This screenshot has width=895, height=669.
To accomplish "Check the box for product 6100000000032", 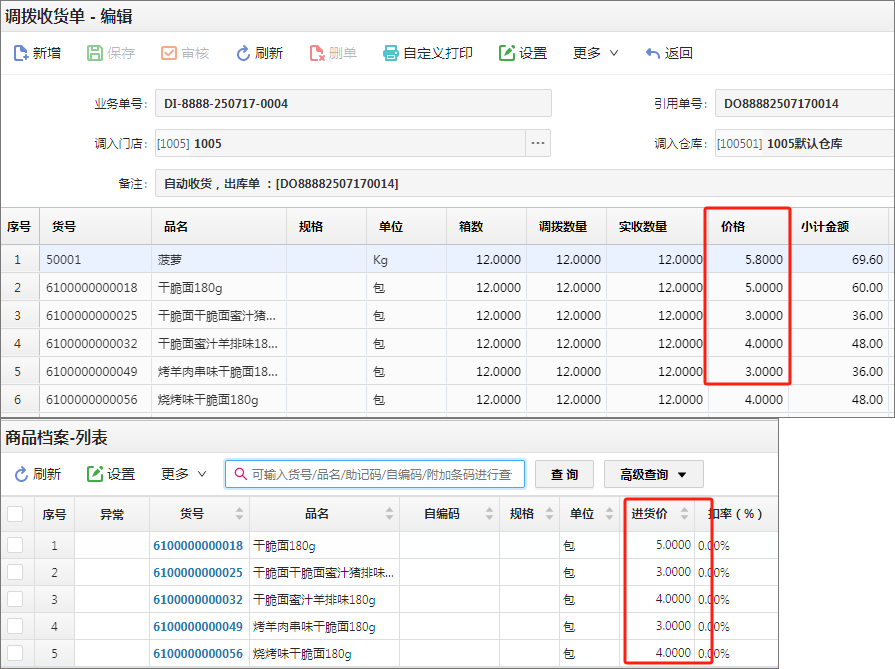I will click(x=15, y=599).
